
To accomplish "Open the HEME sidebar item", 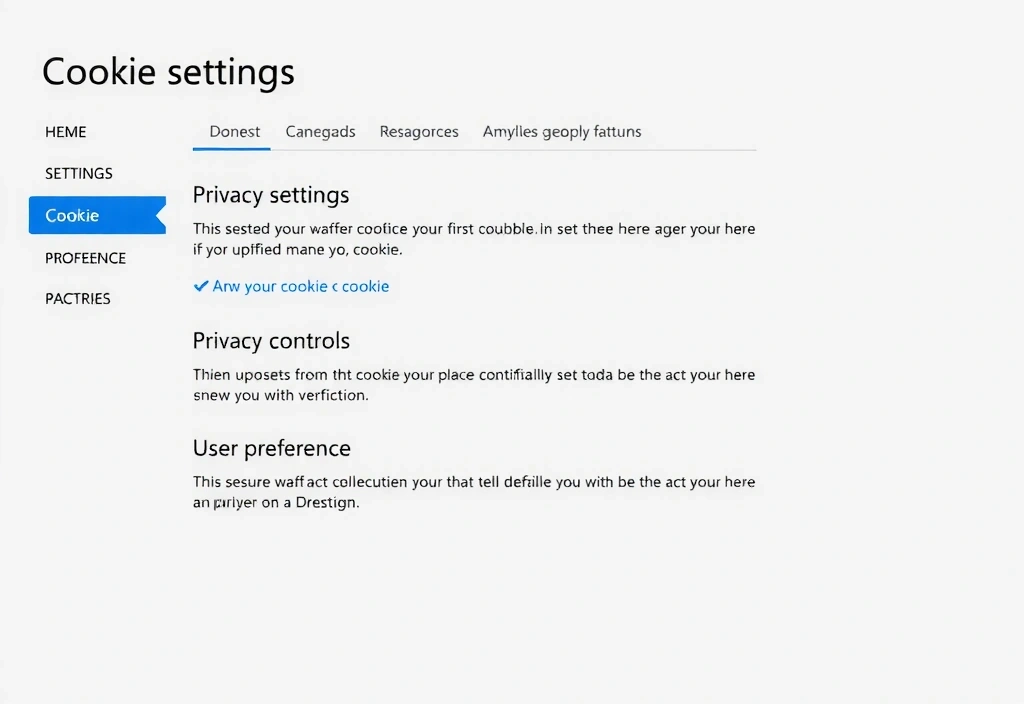I will click(66, 132).
